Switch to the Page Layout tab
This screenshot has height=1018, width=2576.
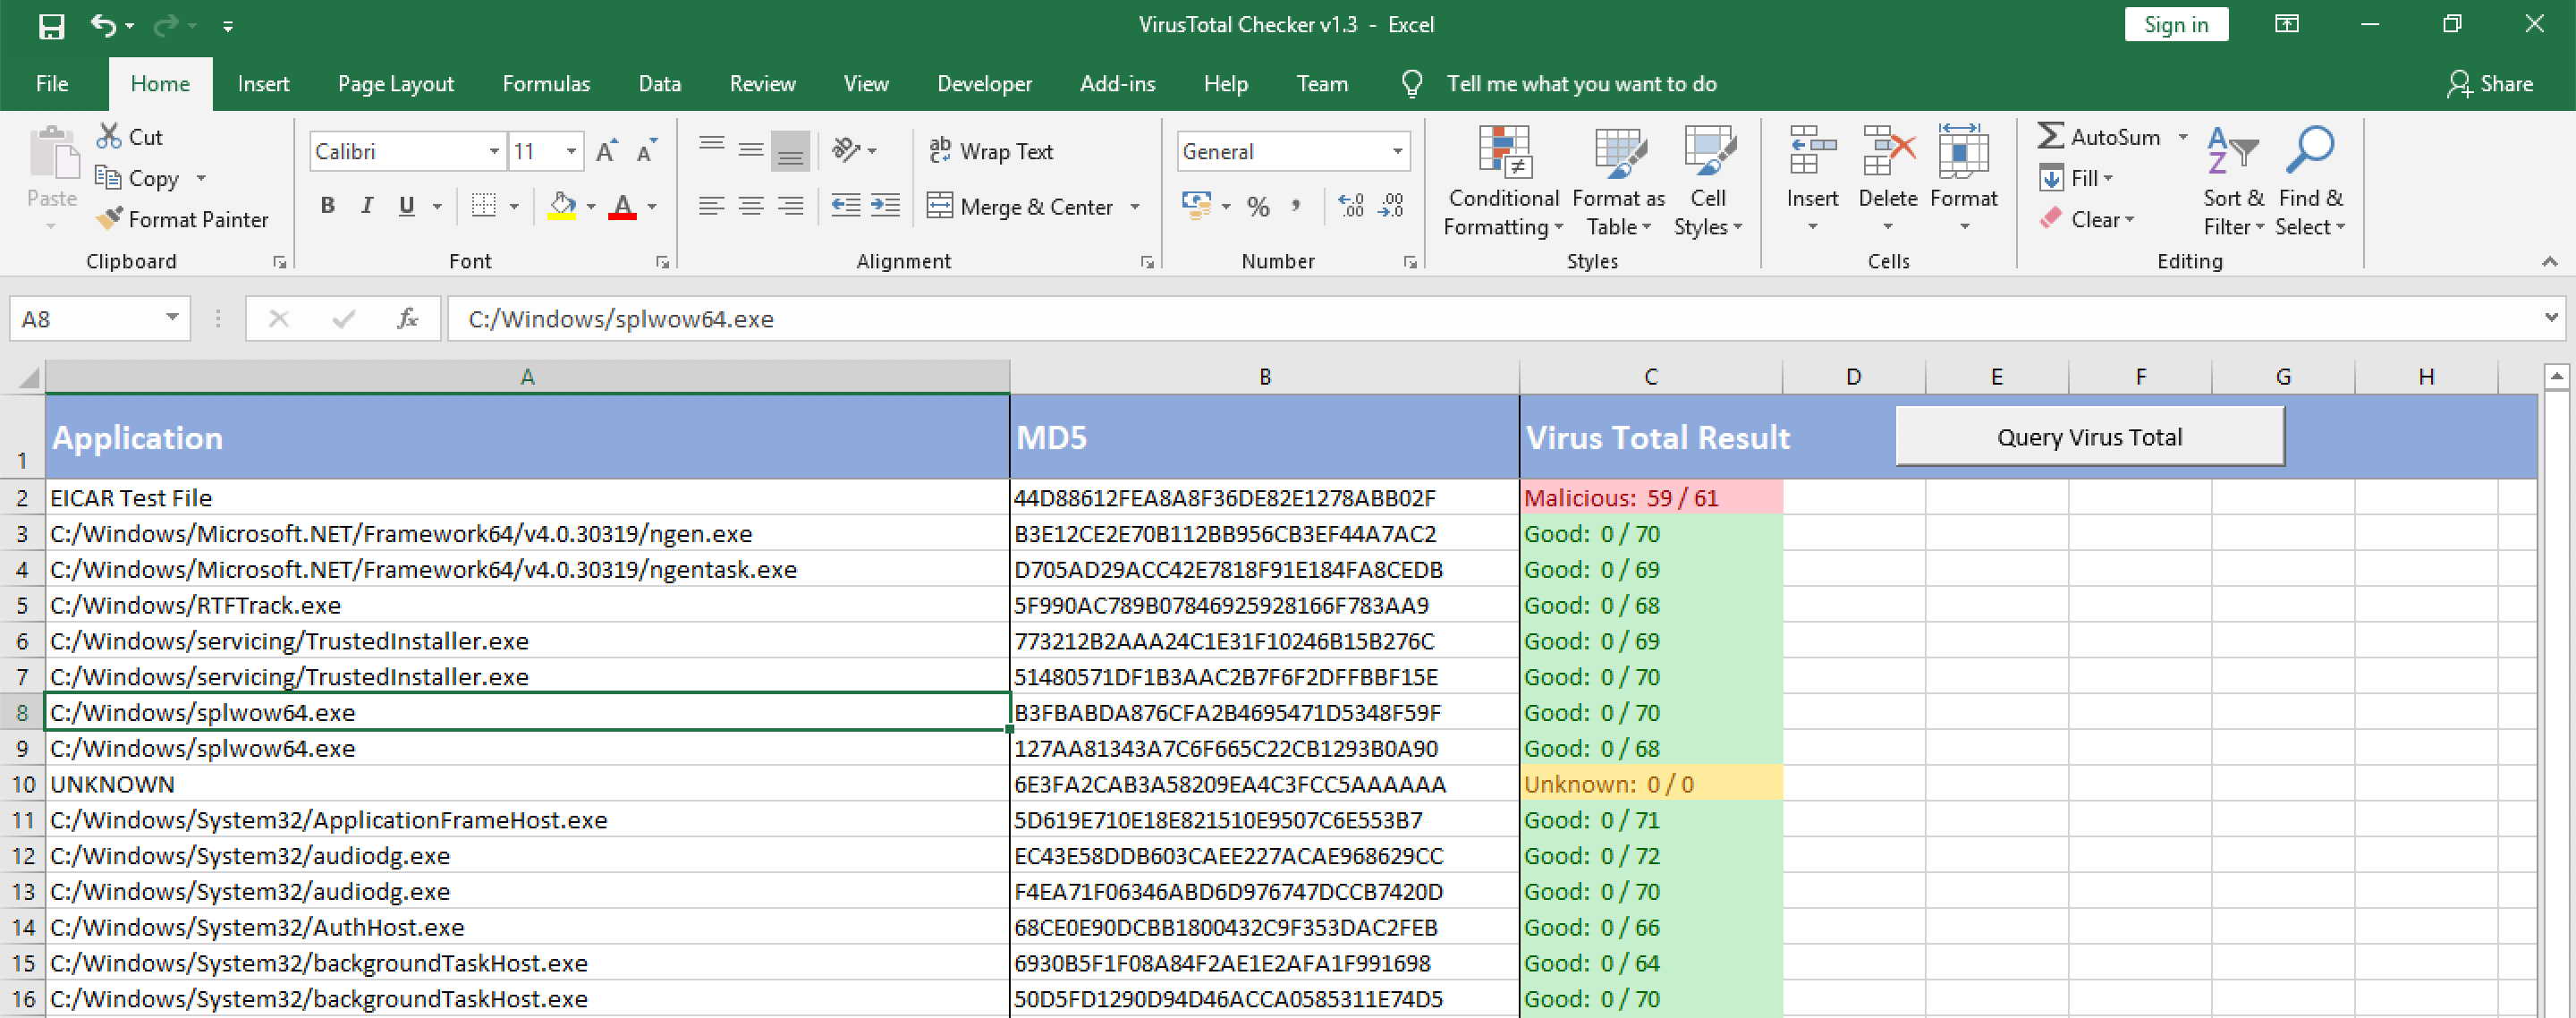[396, 84]
